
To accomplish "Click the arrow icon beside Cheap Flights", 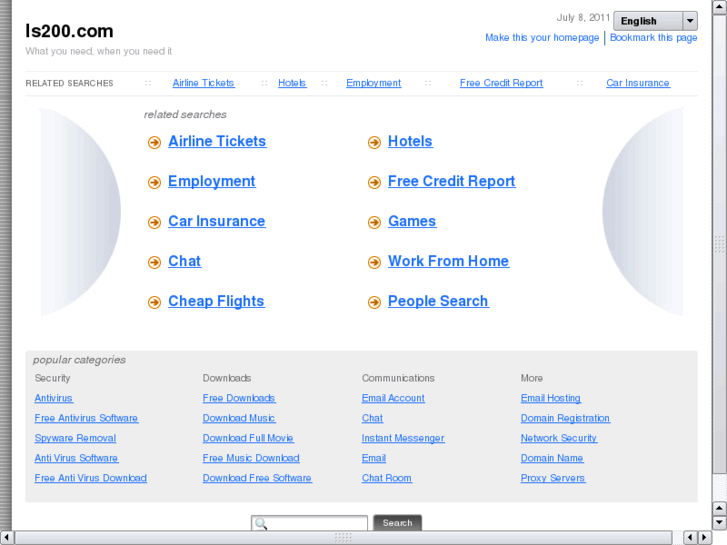I will tap(154, 302).
